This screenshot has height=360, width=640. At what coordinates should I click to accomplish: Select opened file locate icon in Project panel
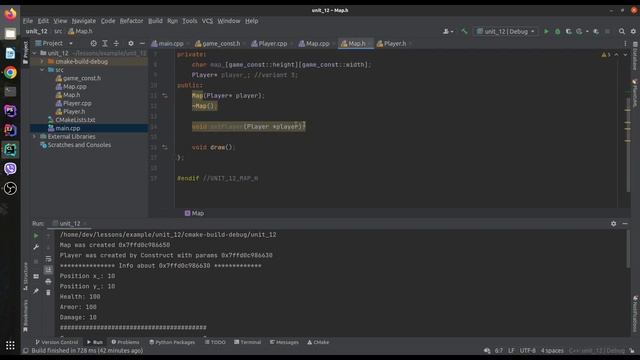click(x=93, y=43)
